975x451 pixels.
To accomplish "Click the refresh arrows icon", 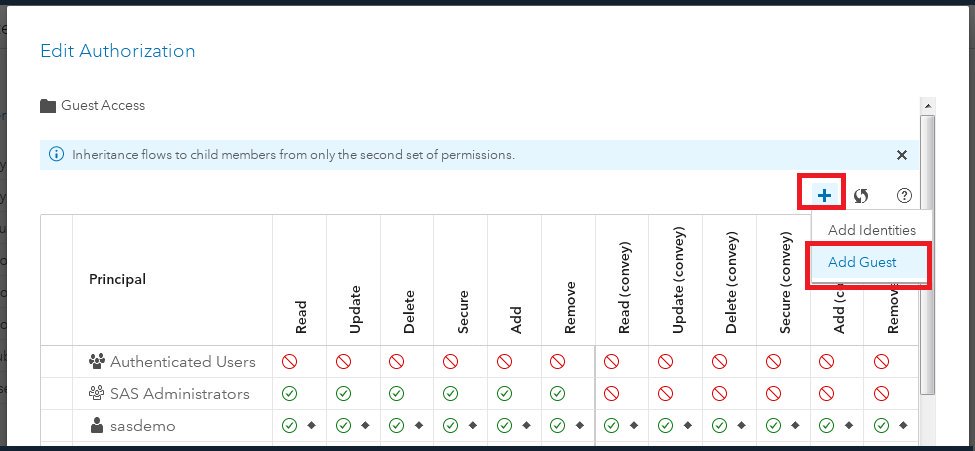I will point(861,196).
